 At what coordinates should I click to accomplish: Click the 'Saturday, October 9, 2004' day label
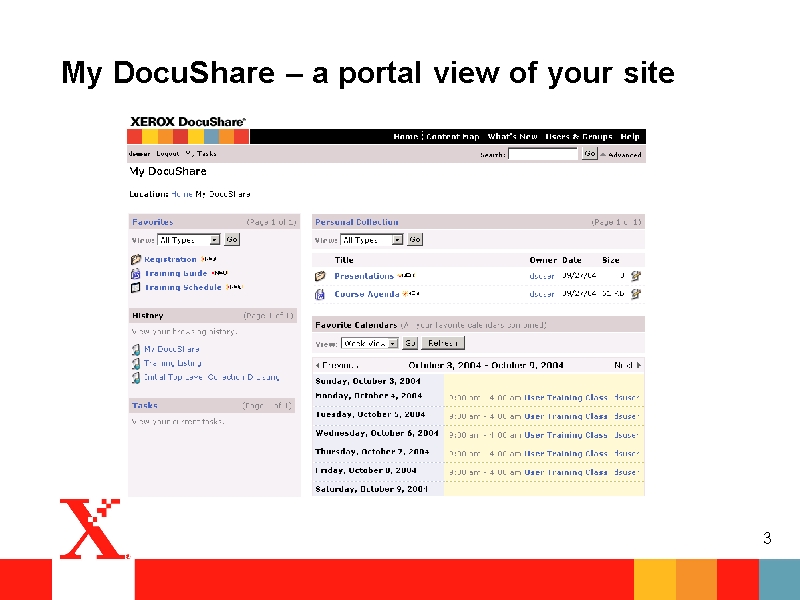point(371,489)
